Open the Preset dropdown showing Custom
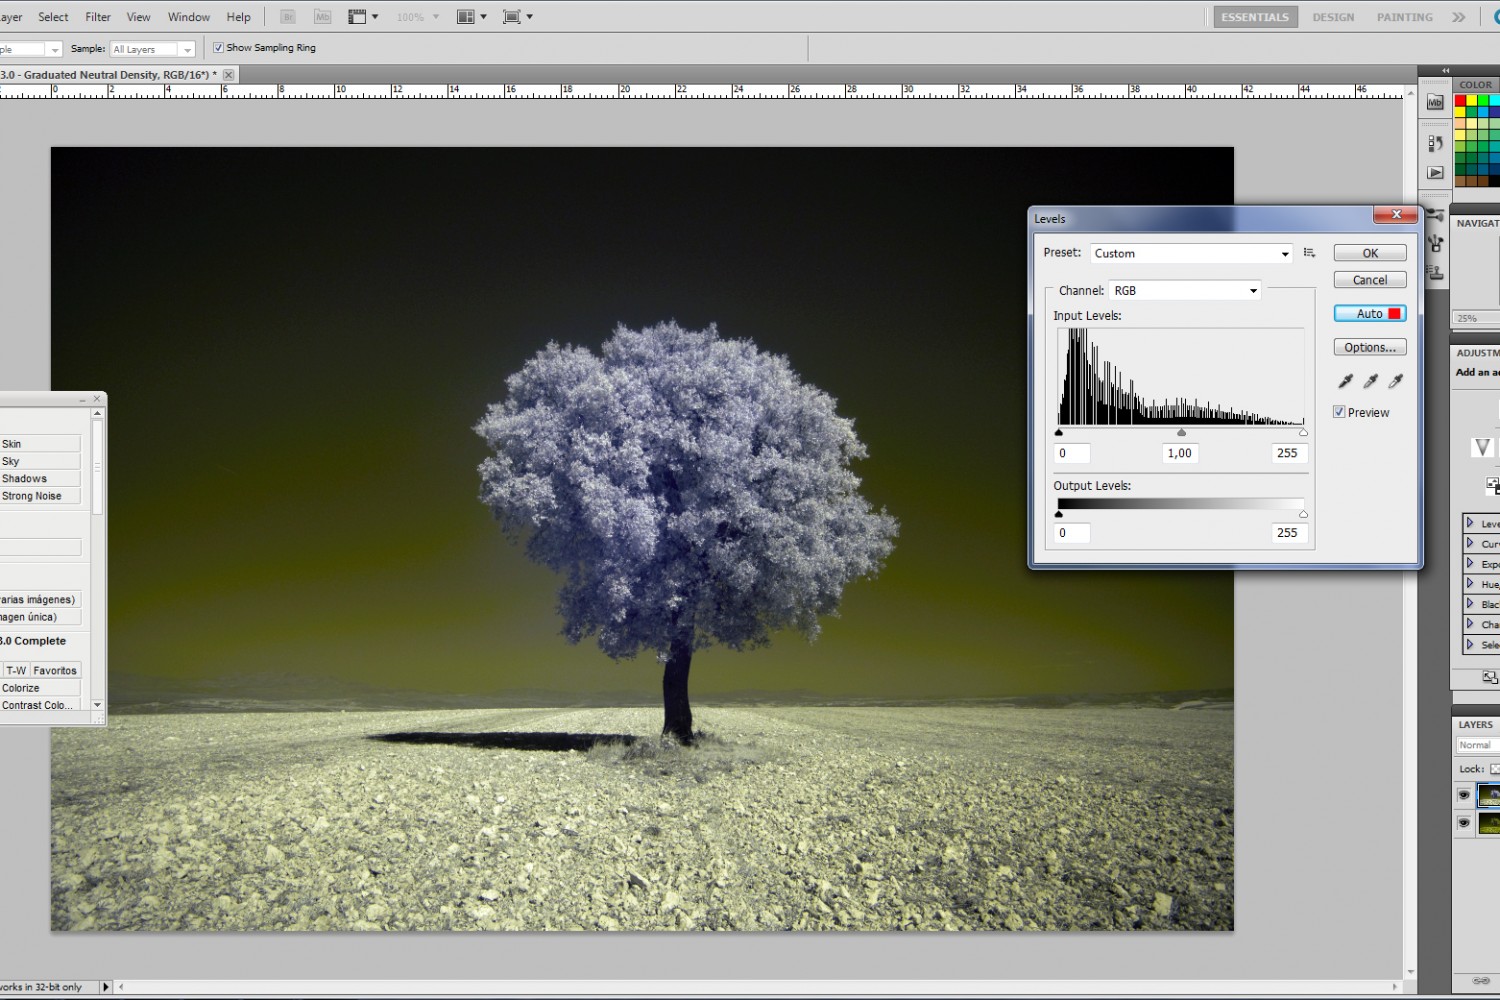 tap(1191, 254)
